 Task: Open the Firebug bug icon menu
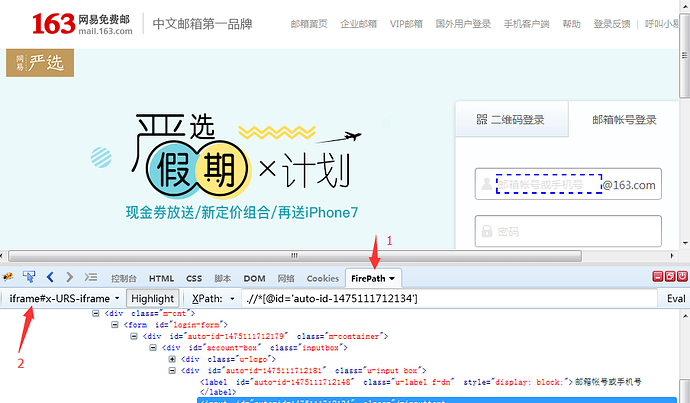click(8, 277)
